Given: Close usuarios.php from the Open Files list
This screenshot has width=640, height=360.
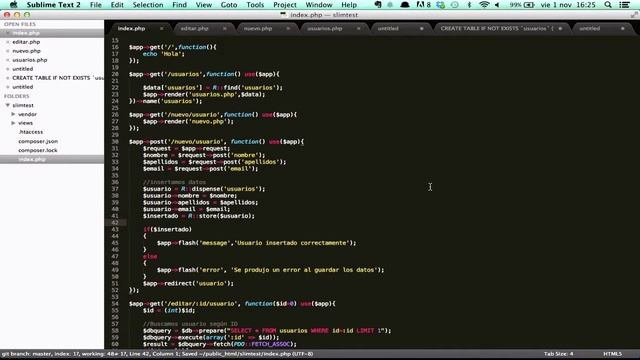Looking at the screenshot, I should (7, 60).
